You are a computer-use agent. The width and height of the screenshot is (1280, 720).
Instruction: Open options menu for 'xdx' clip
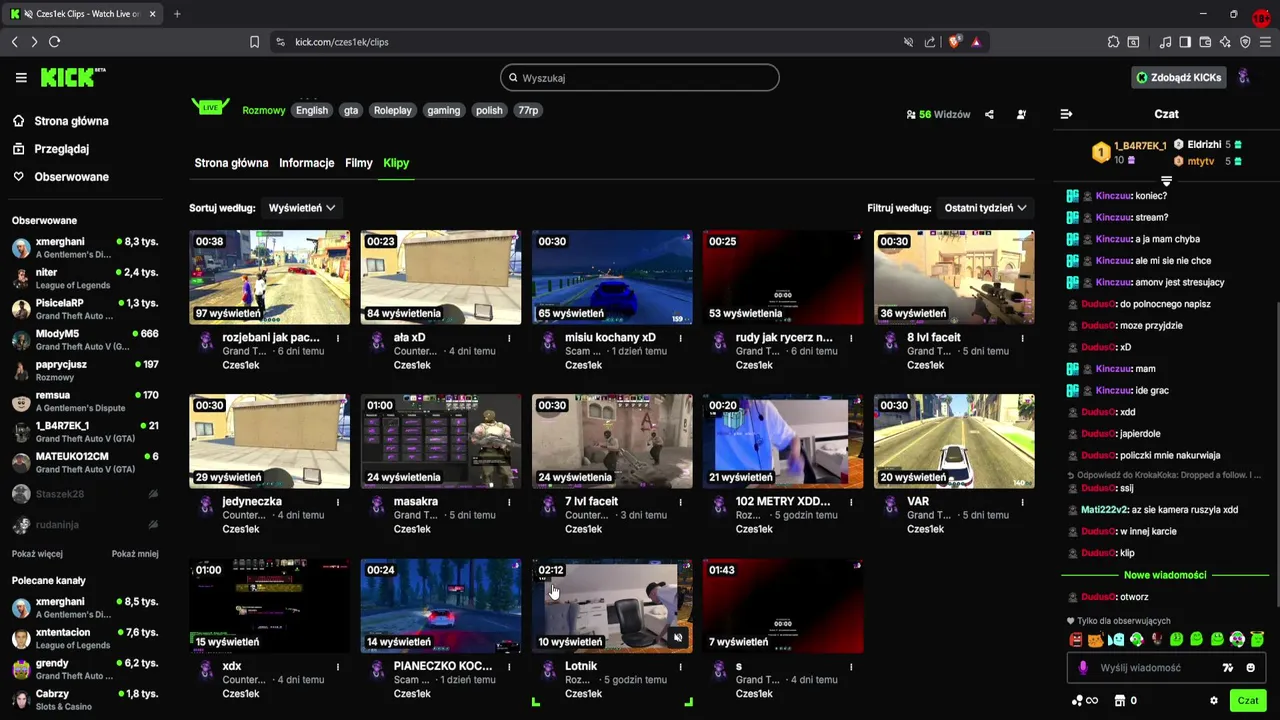pos(338,666)
